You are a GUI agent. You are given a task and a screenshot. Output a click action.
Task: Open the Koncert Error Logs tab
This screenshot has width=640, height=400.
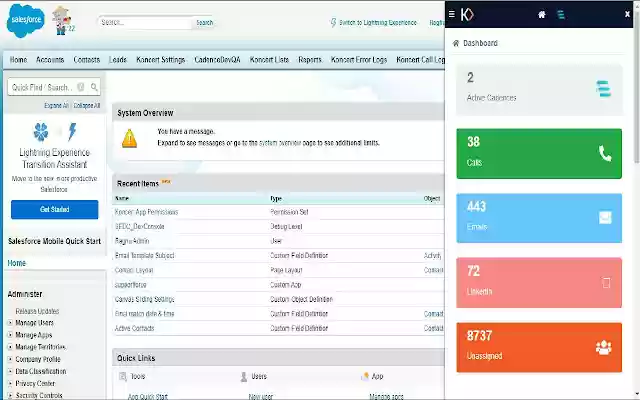tap(359, 60)
